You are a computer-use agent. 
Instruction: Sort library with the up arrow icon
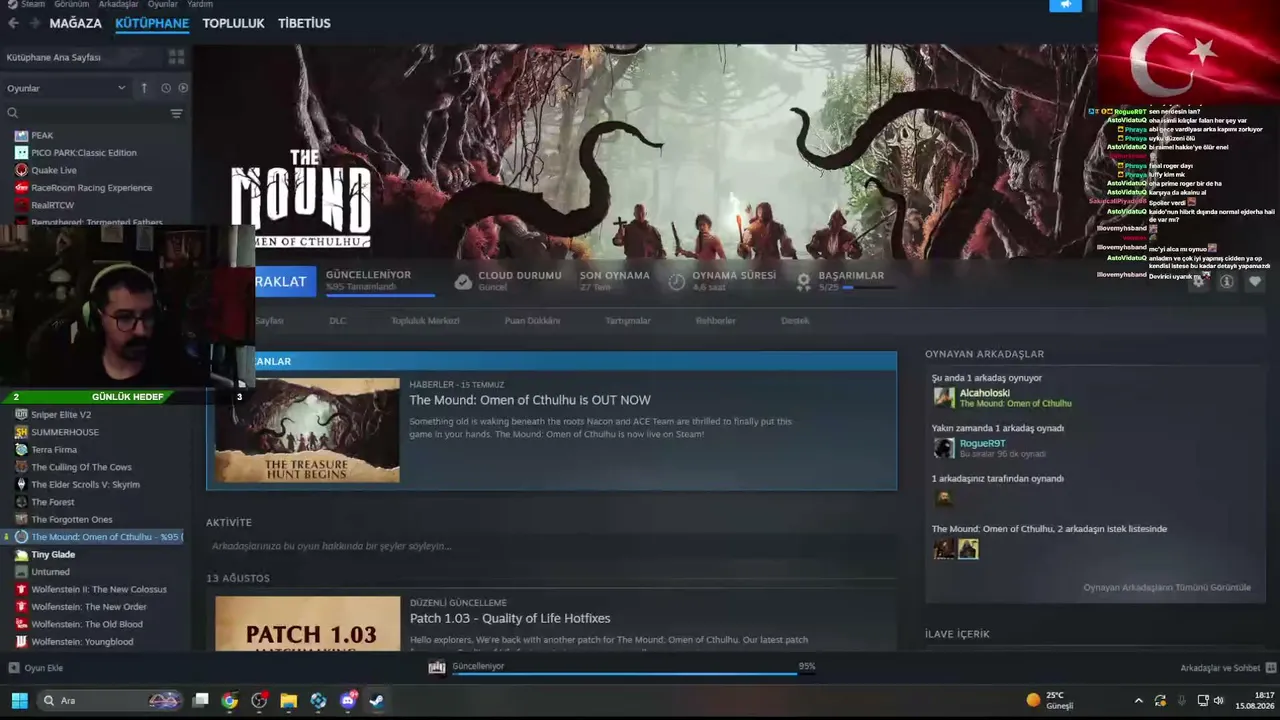[x=144, y=88]
